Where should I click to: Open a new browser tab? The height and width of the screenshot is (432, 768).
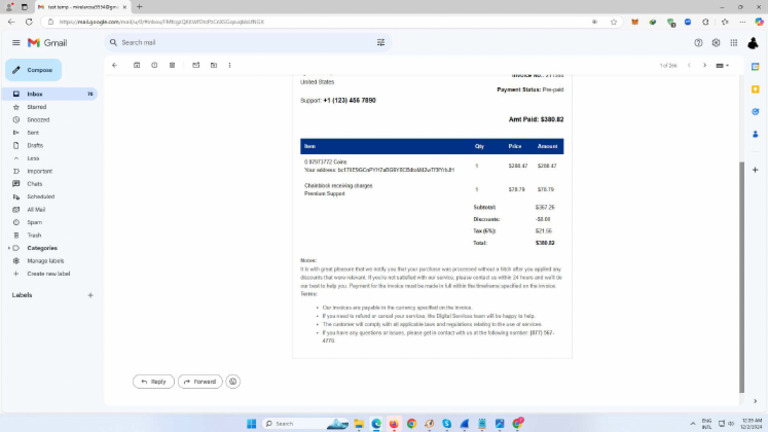coord(140,7)
